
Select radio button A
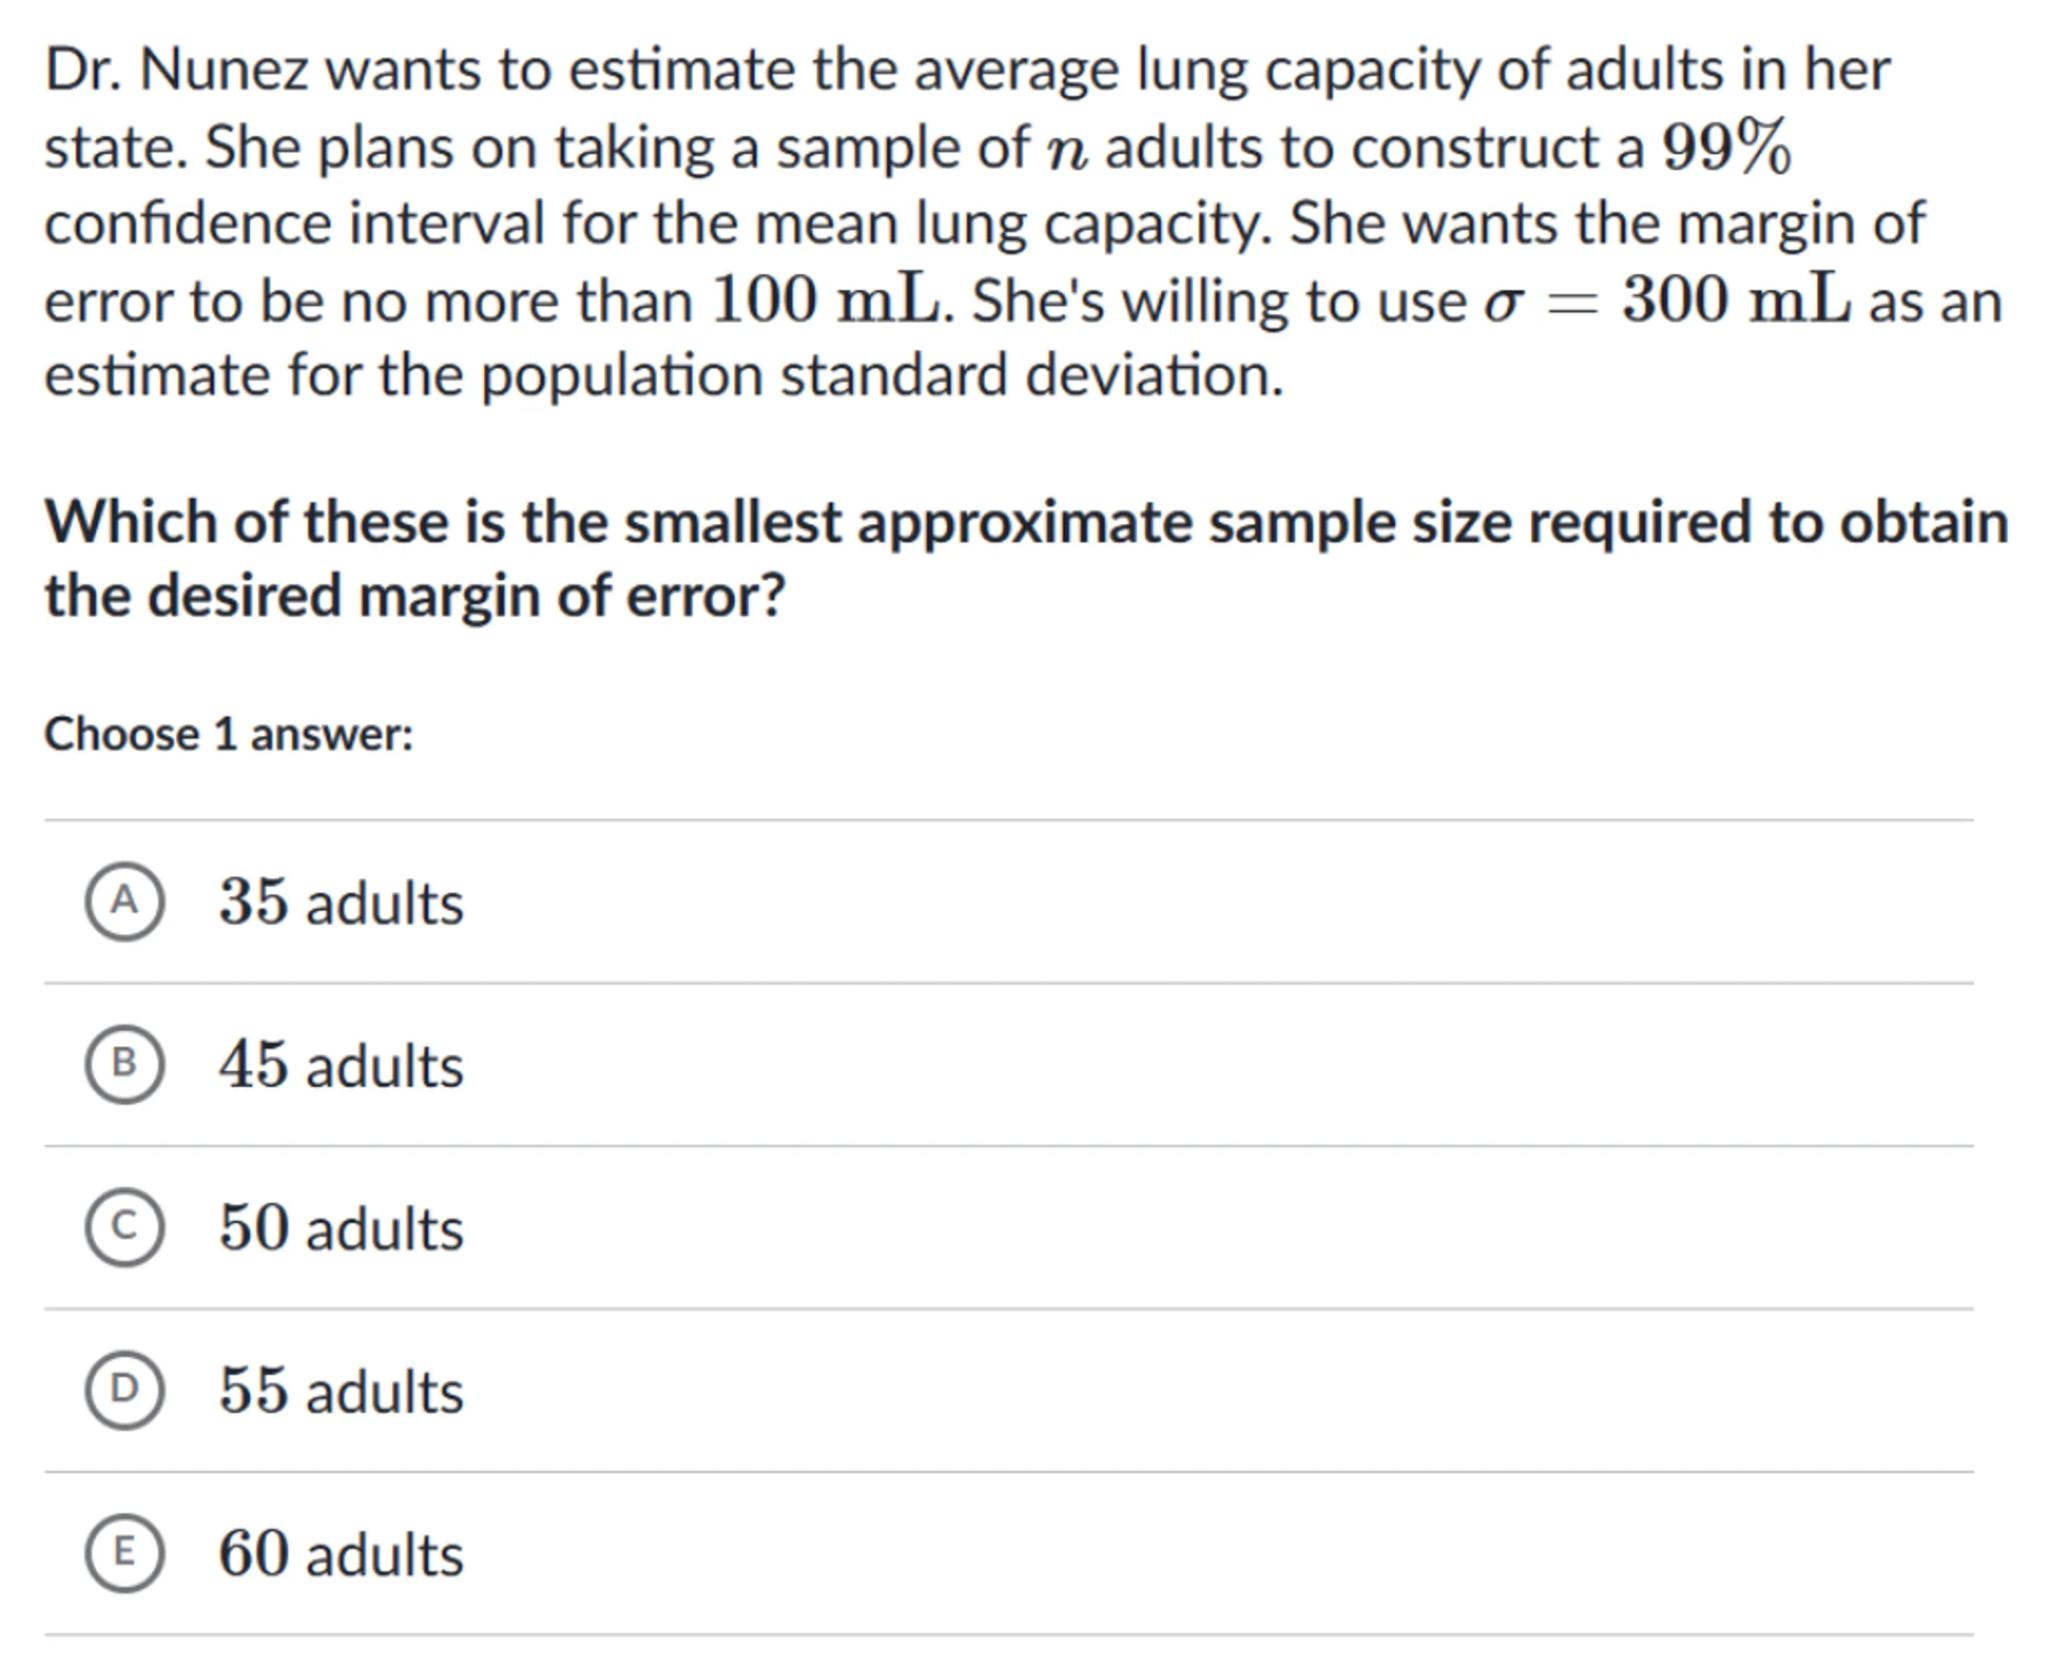tap(124, 901)
